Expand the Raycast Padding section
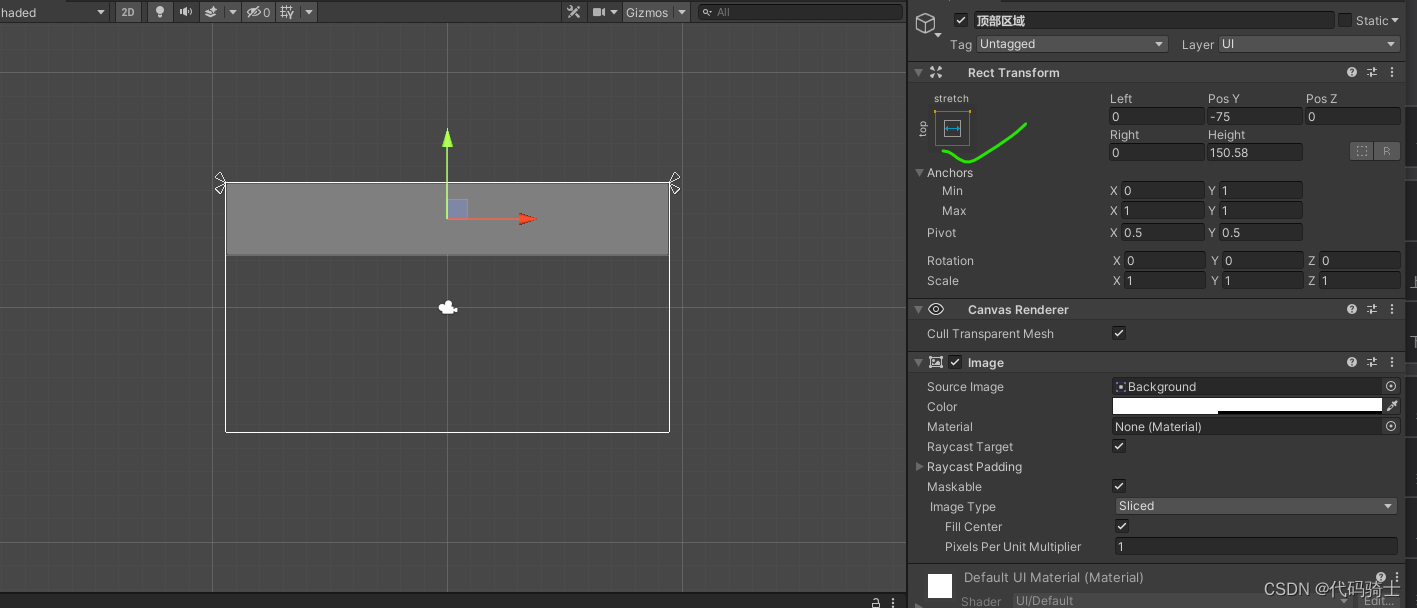The image size is (1417, 608). click(x=920, y=467)
